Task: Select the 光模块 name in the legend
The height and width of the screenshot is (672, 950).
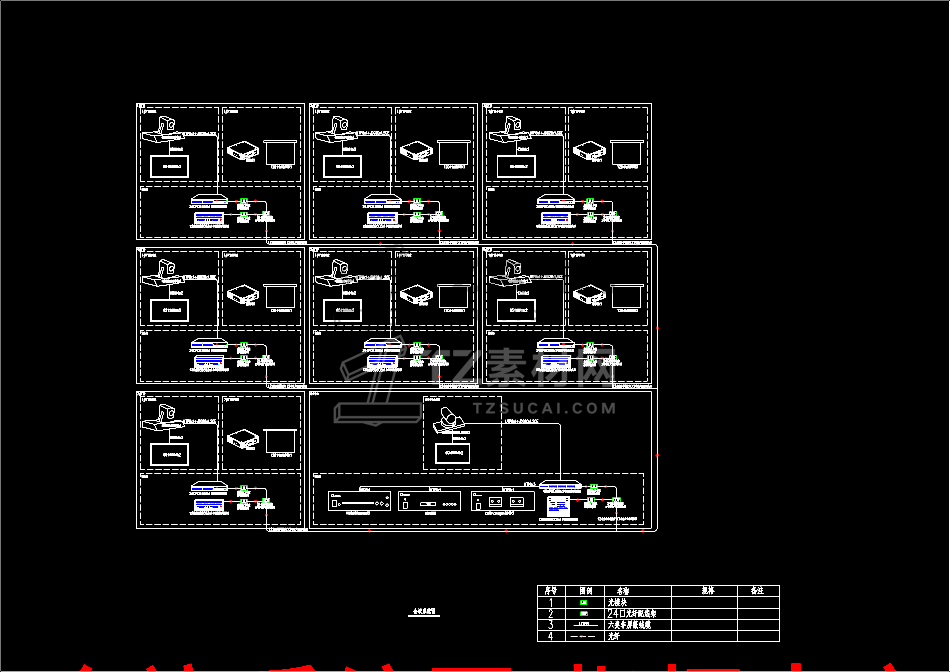Action: 617,602
